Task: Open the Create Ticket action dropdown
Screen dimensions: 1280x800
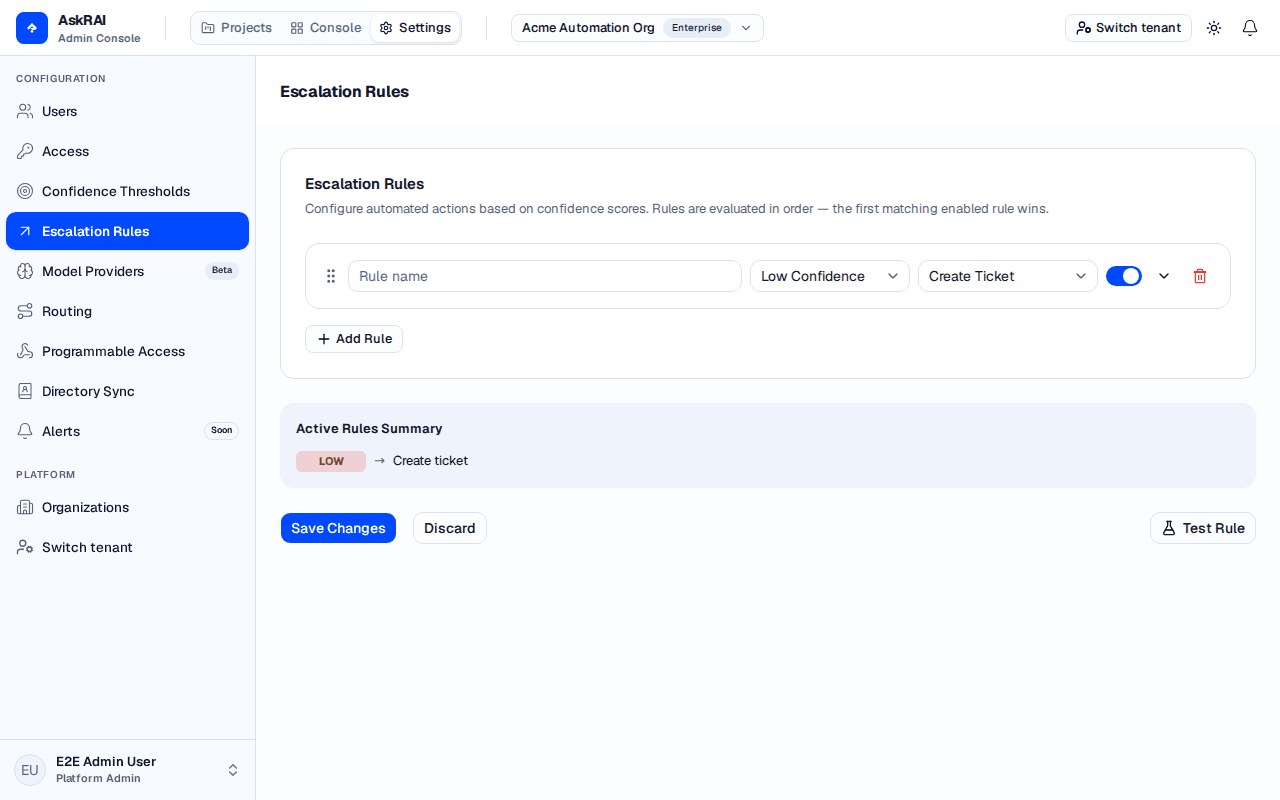Action: click(x=1008, y=276)
